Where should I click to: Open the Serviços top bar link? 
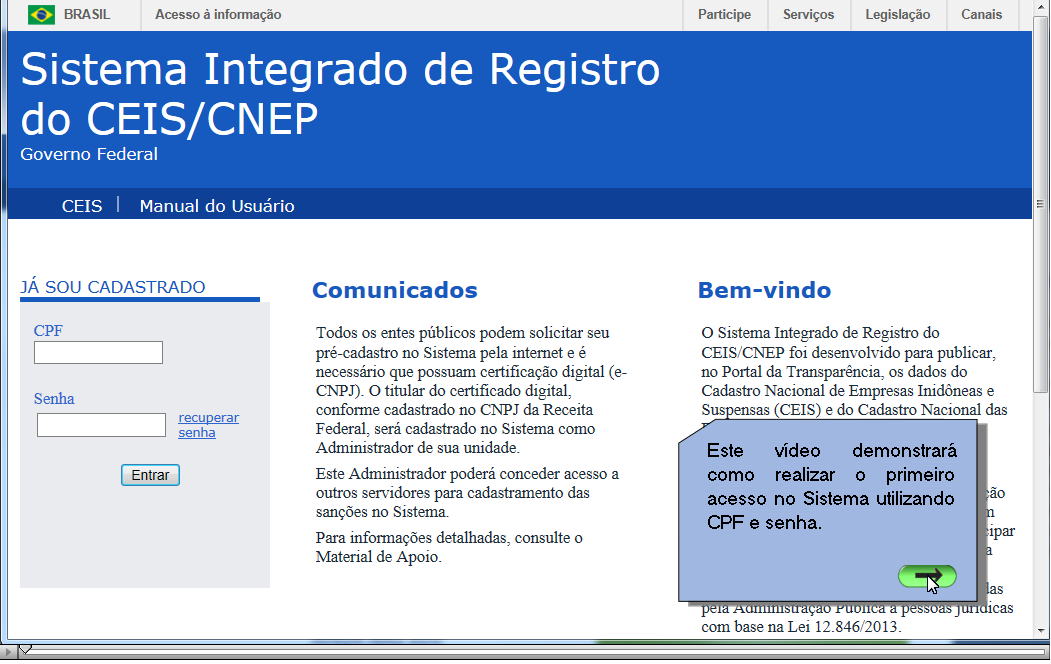[x=808, y=15]
